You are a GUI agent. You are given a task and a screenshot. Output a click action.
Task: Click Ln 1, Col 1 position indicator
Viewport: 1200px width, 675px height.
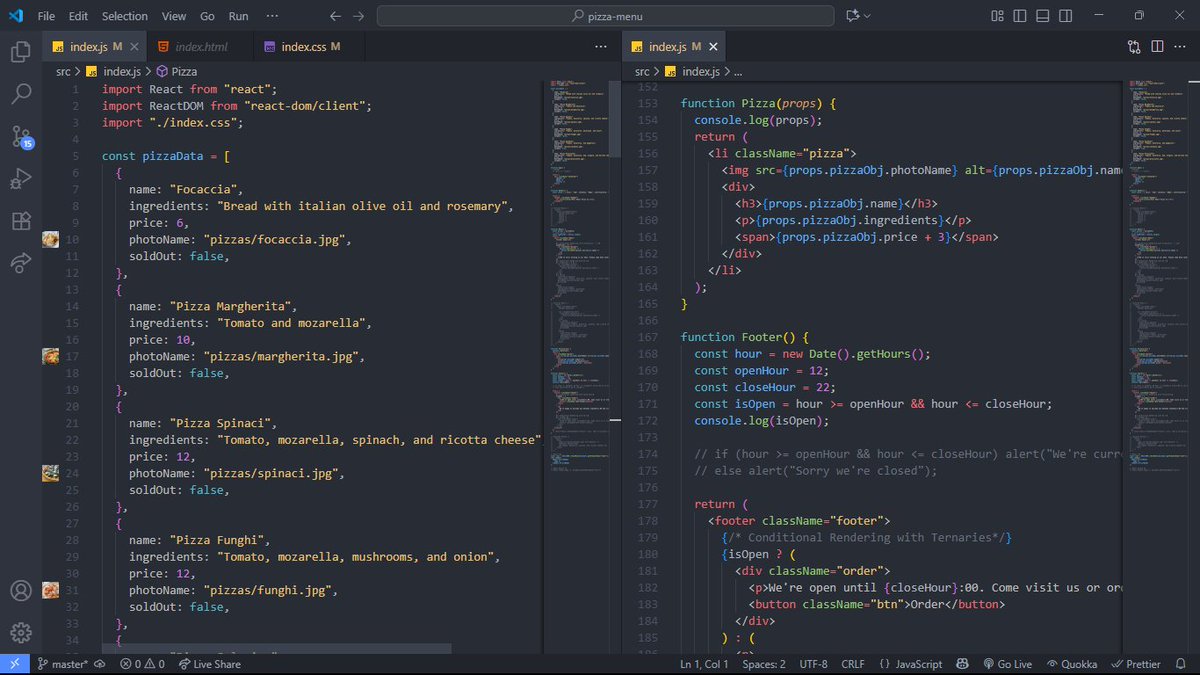(704, 664)
